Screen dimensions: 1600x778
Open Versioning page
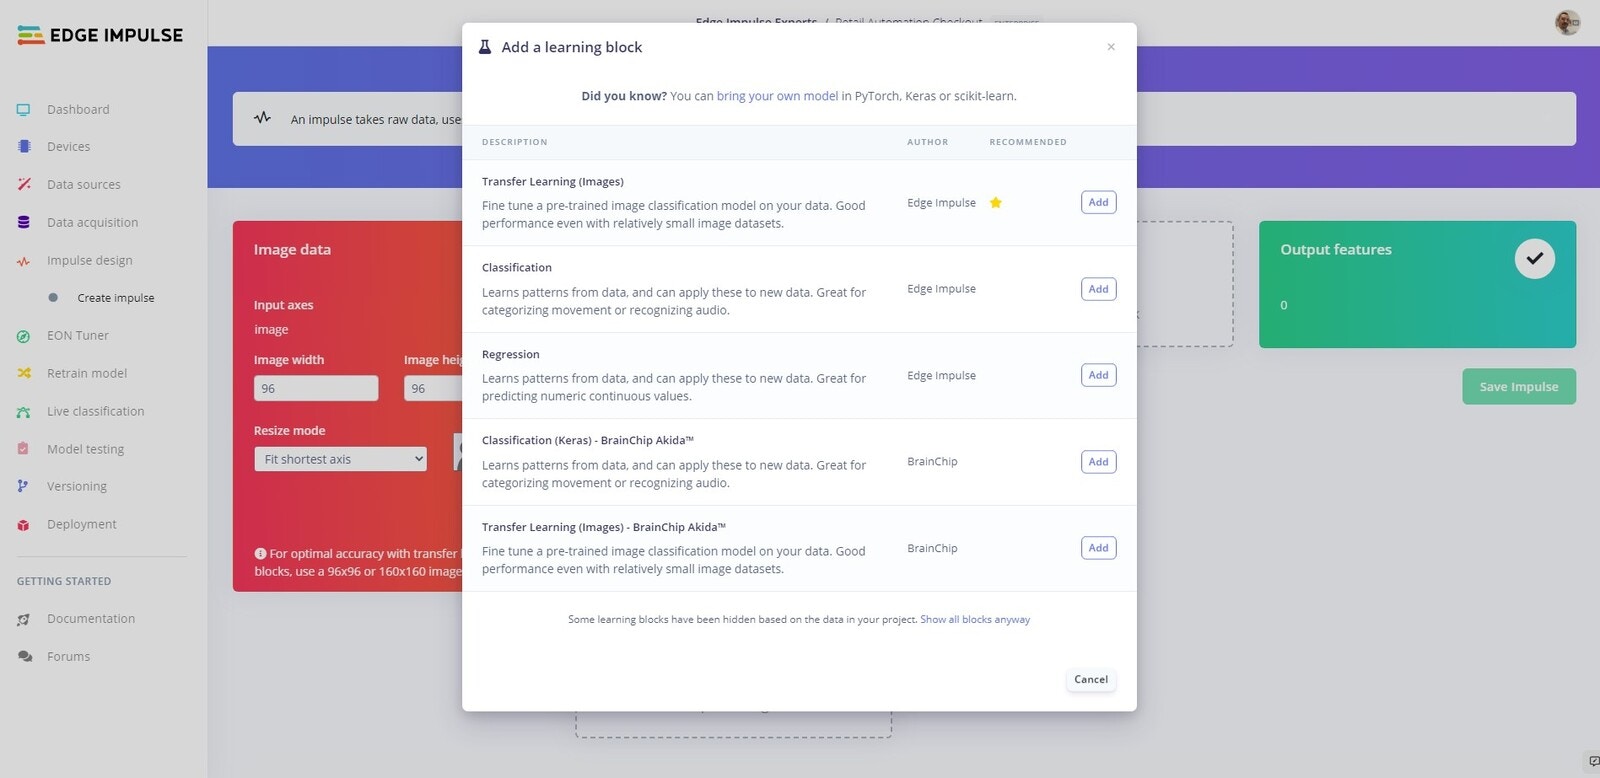(77, 487)
